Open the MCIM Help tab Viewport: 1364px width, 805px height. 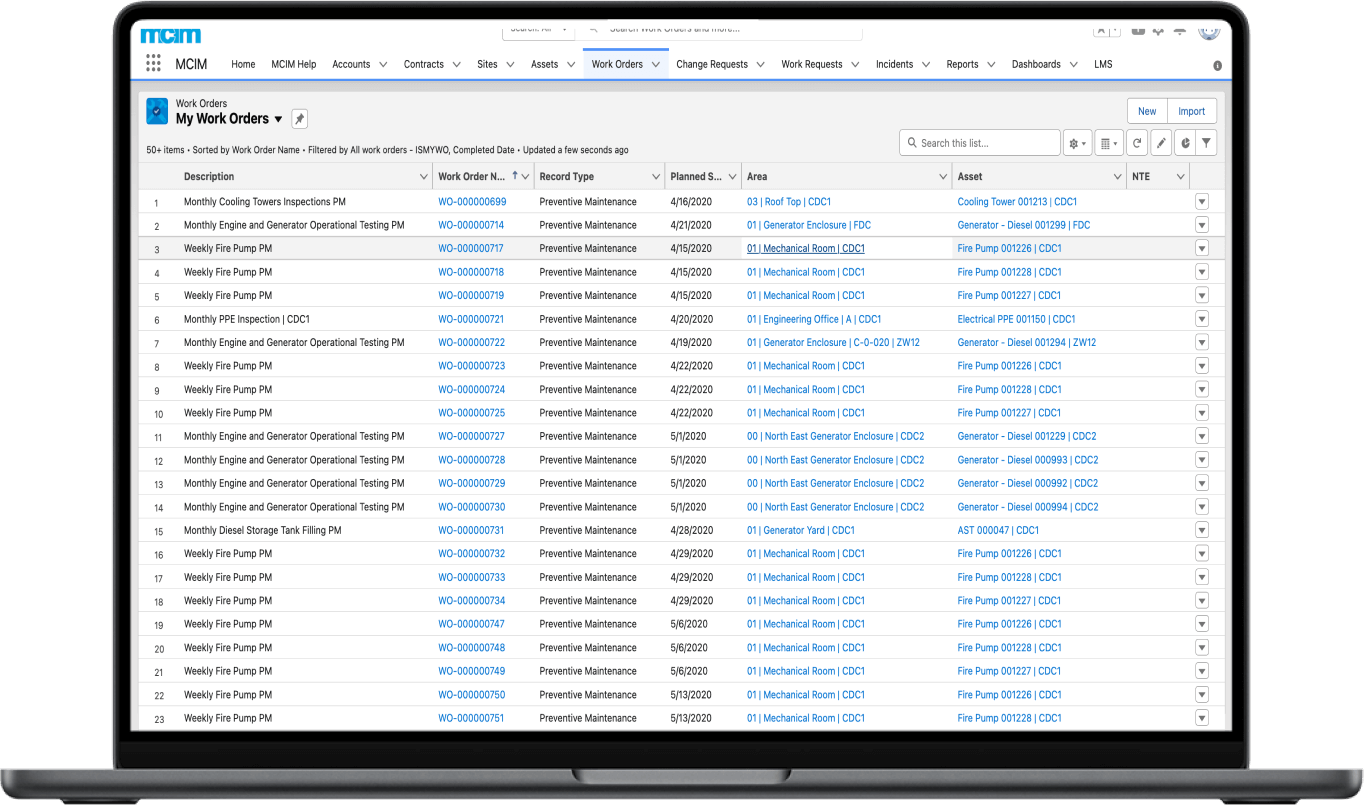(x=293, y=64)
